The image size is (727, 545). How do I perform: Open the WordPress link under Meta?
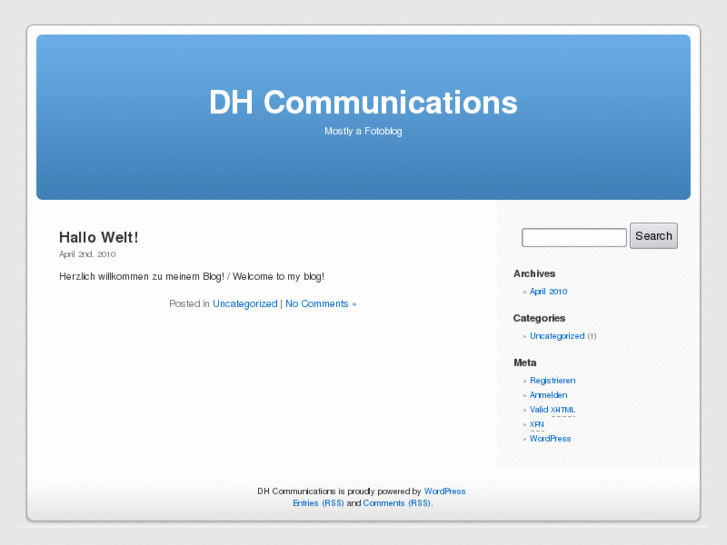tap(550, 439)
